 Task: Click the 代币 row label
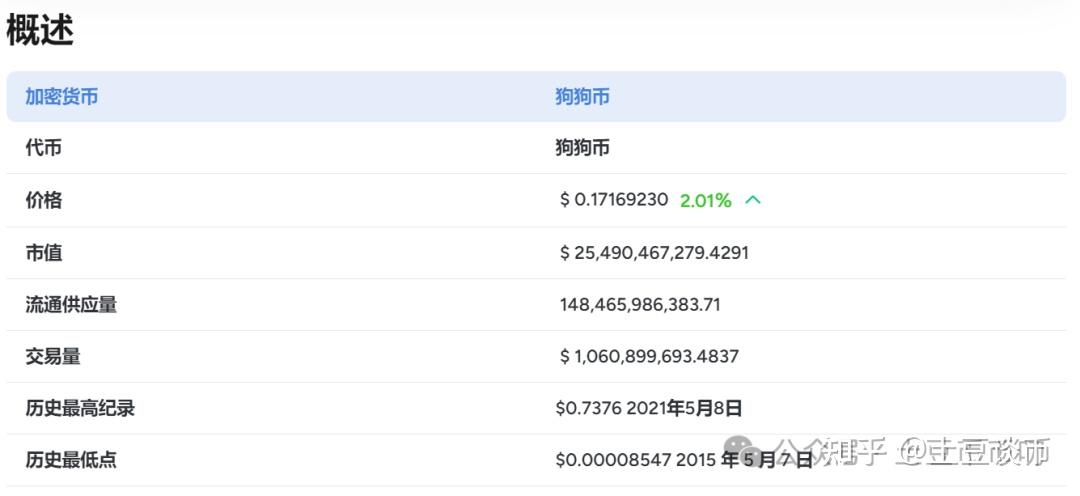pyautogui.click(x=43, y=147)
